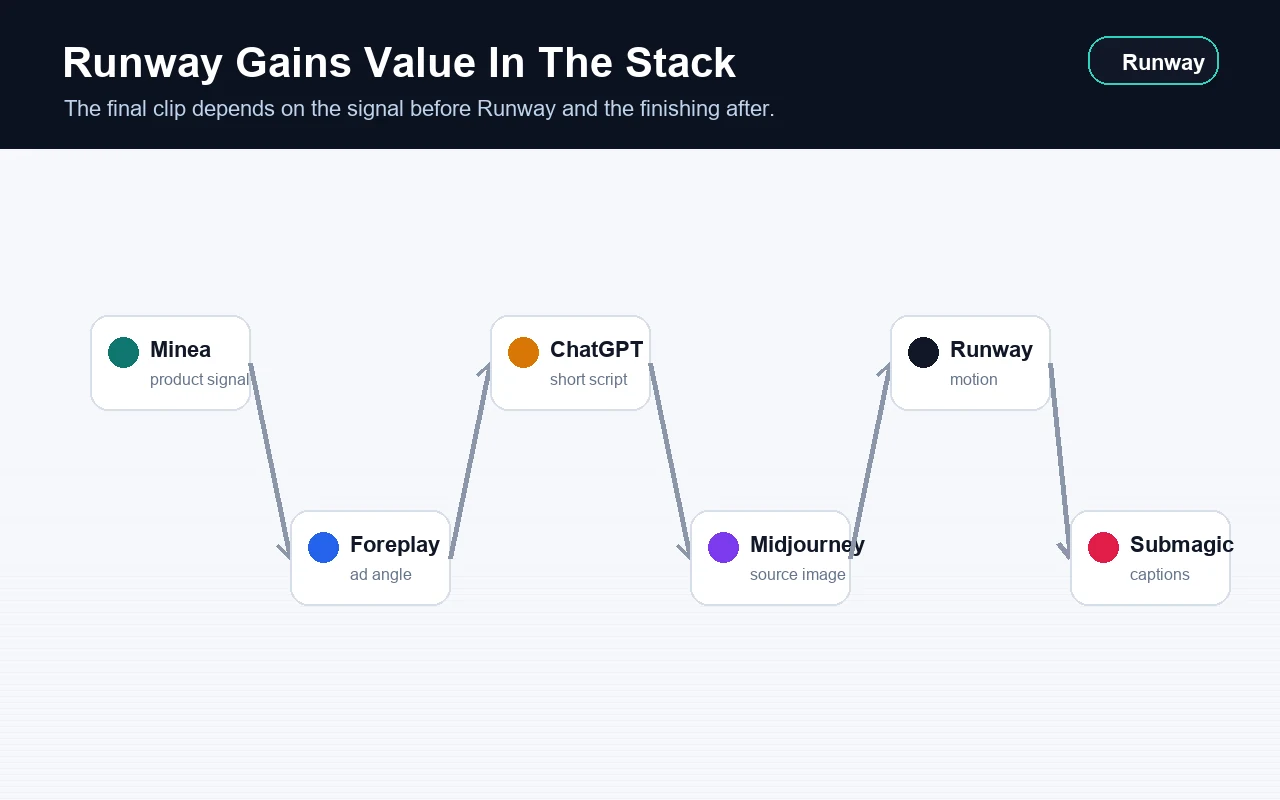The height and width of the screenshot is (800, 1280).
Task: Open the ChatGPT short script card
Action: (570, 363)
